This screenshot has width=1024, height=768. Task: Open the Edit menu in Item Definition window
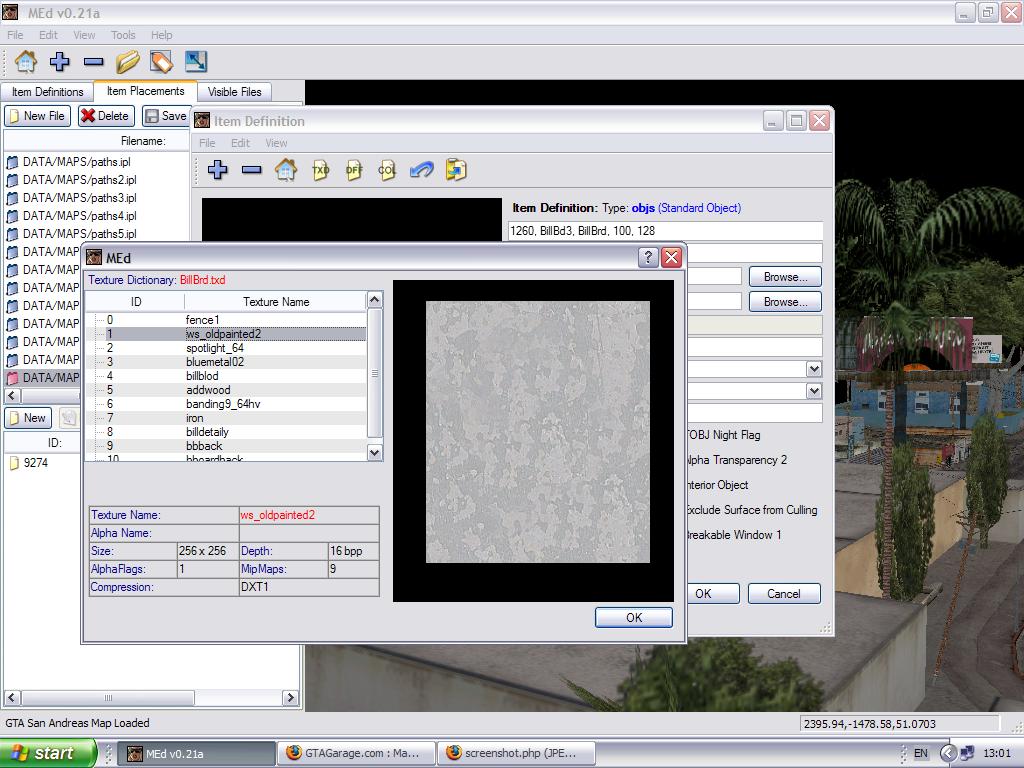tap(240, 142)
